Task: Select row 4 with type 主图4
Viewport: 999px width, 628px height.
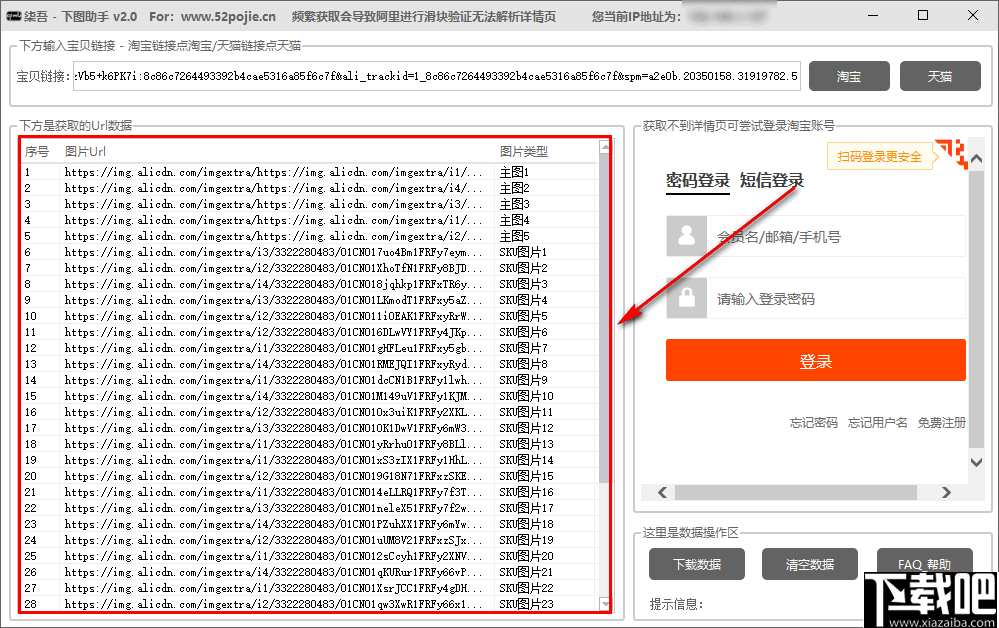Action: click(310, 220)
